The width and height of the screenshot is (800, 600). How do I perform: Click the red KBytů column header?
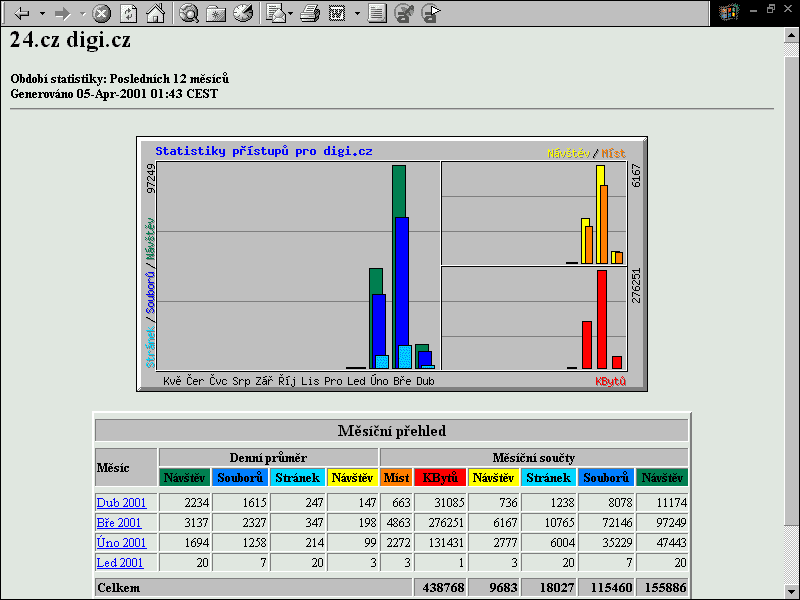440,478
